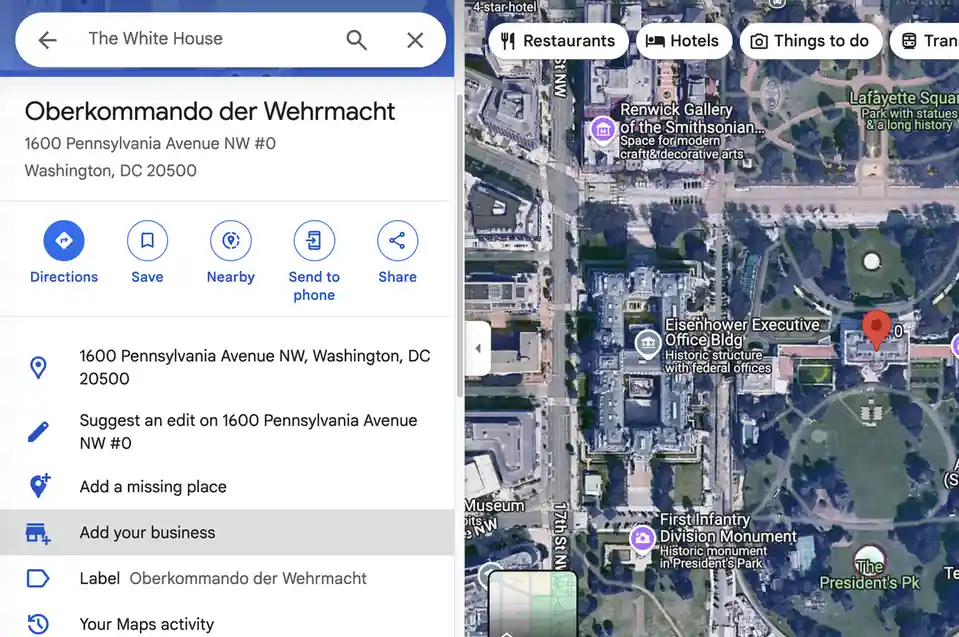This screenshot has width=959, height=637.
Task: Save this place with bookmark icon
Action: pos(147,240)
